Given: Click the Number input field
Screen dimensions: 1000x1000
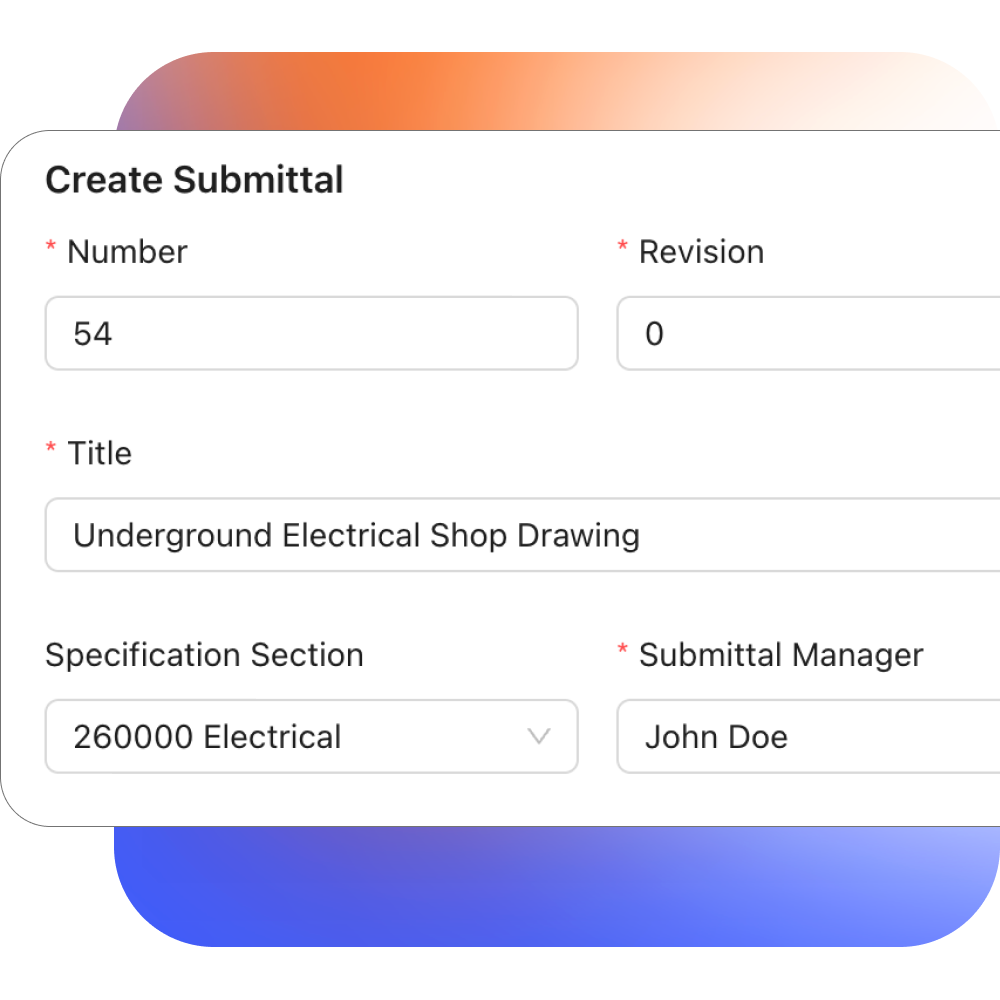Looking at the screenshot, I should click(x=311, y=334).
